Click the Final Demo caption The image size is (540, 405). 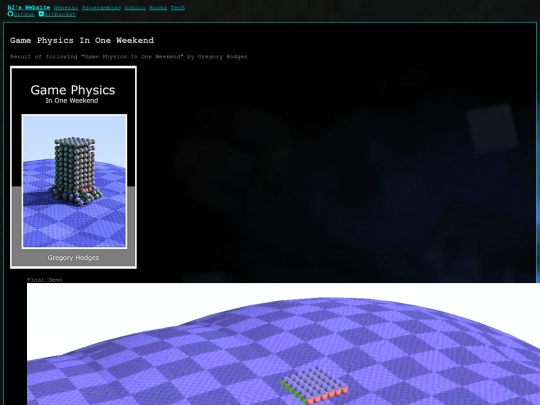[44, 280]
